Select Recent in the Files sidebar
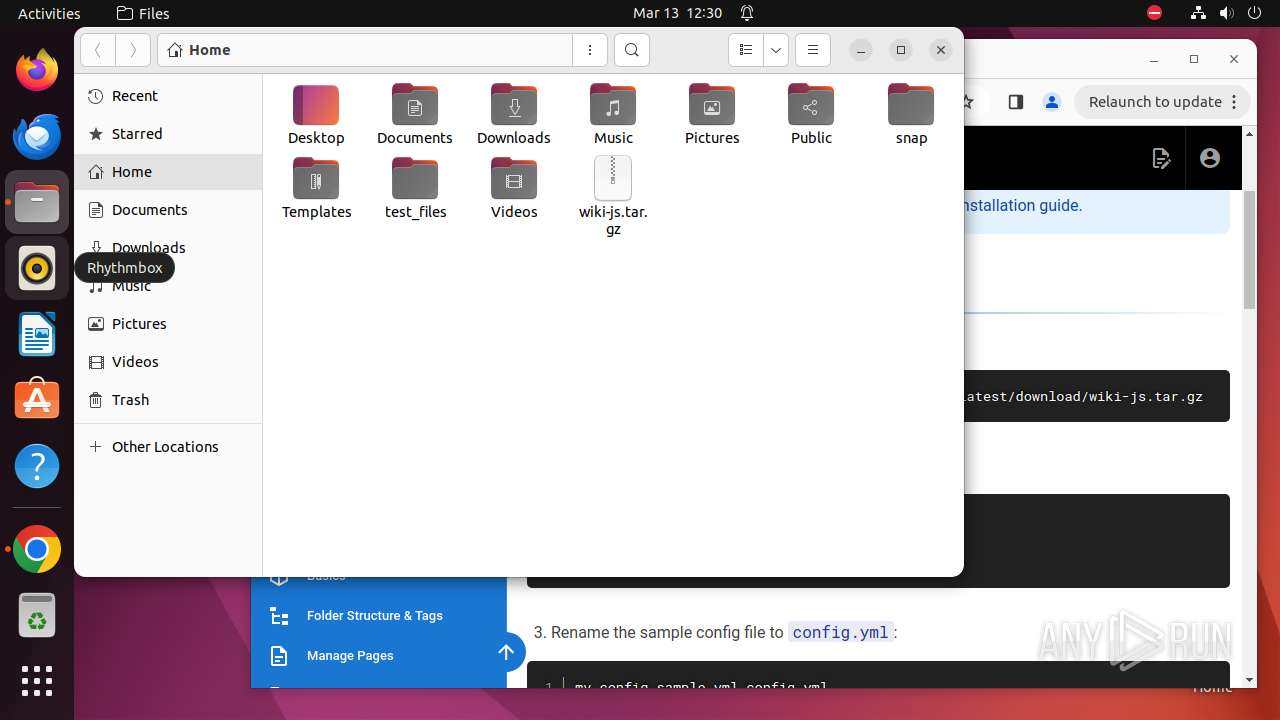 point(168,96)
